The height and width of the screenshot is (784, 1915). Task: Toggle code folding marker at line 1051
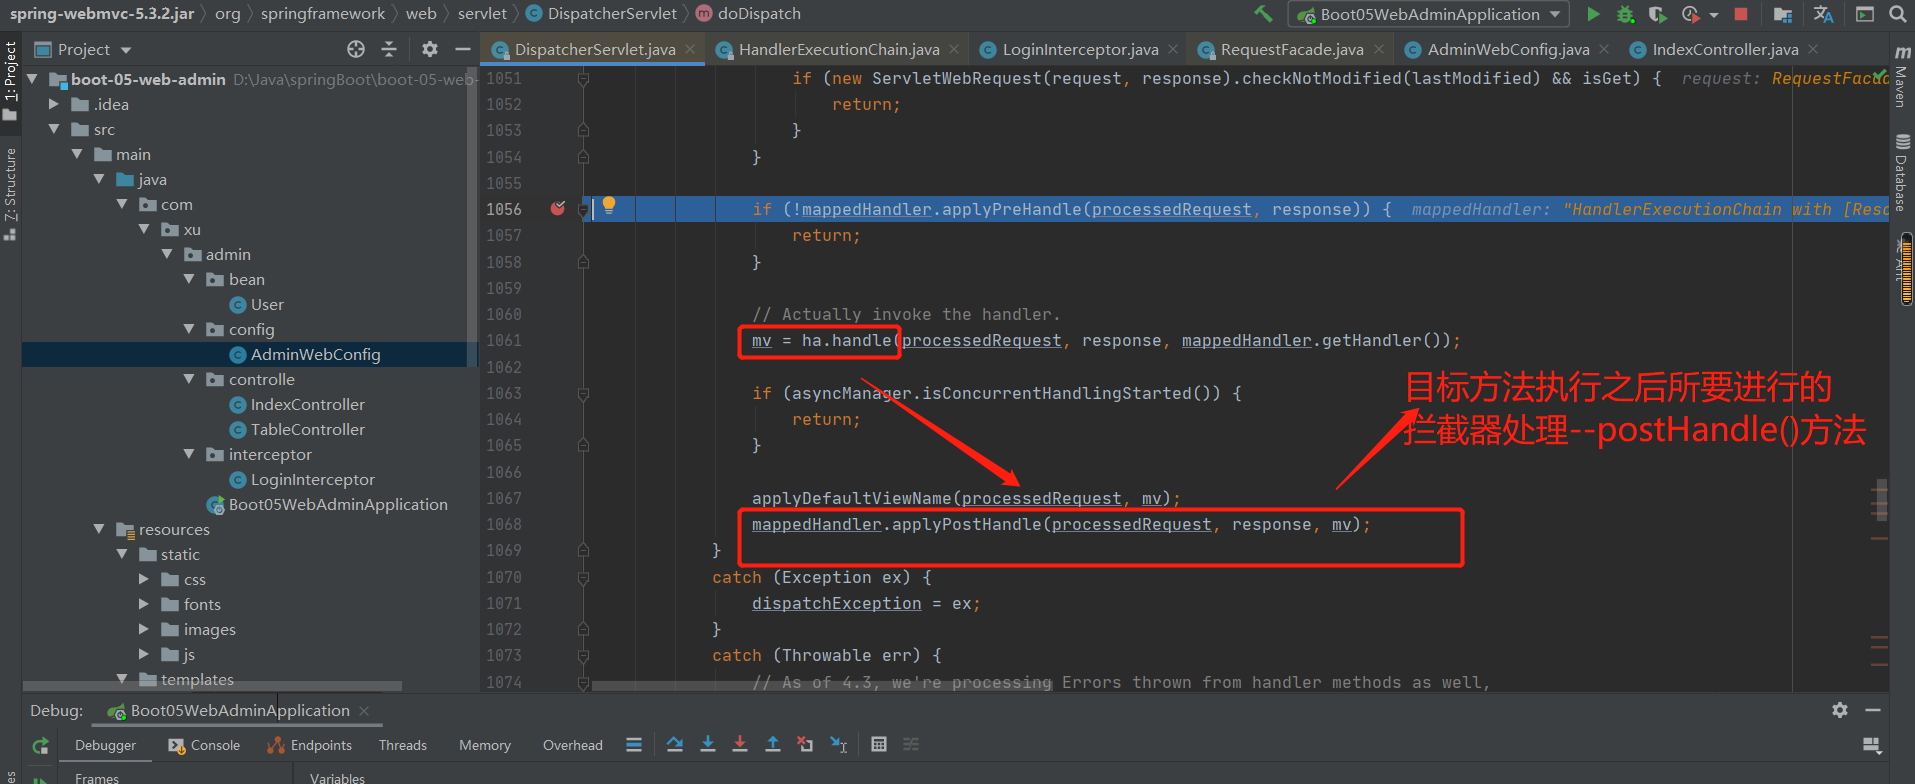pos(583,78)
